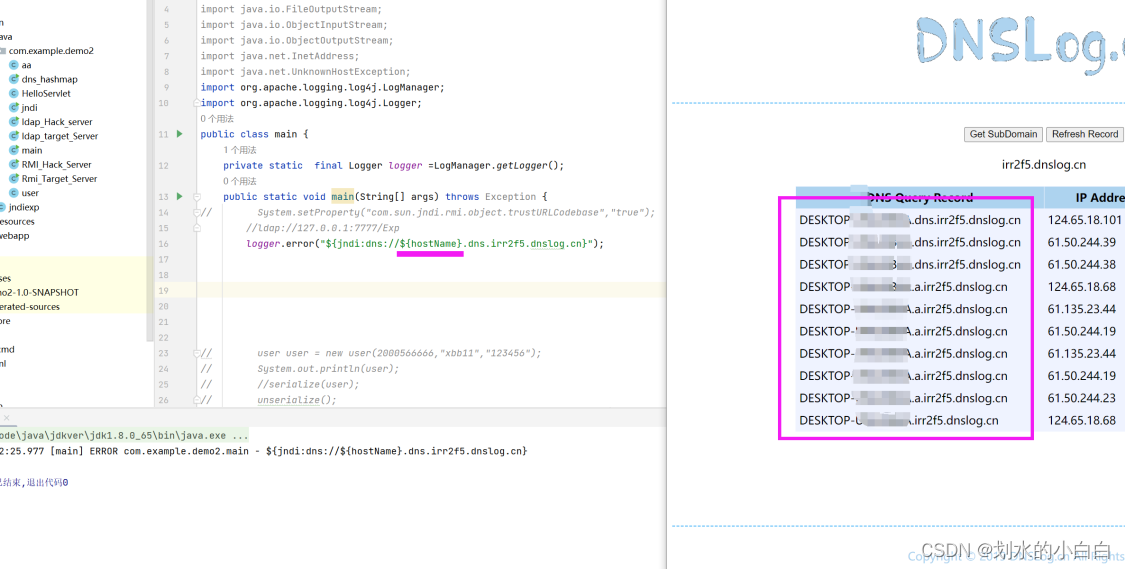
Task: Click the java.exe command path in console
Action: (x=124, y=436)
